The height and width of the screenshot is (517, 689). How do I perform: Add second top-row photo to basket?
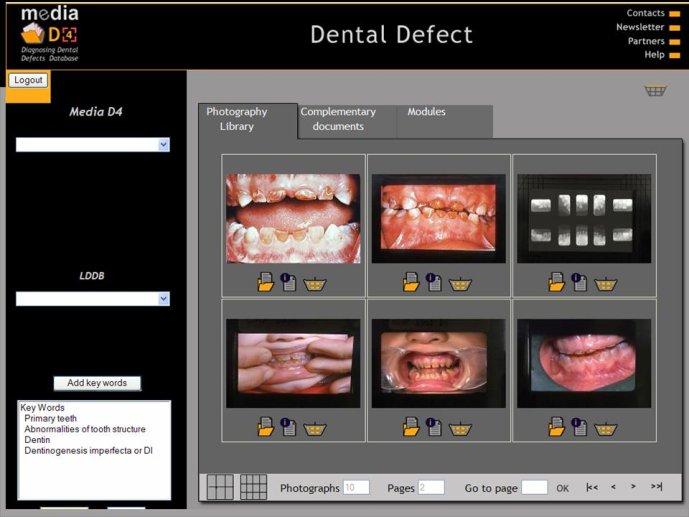pos(460,284)
